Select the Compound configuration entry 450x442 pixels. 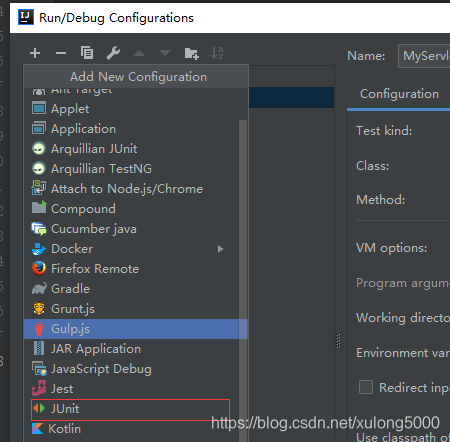click(131, 209)
